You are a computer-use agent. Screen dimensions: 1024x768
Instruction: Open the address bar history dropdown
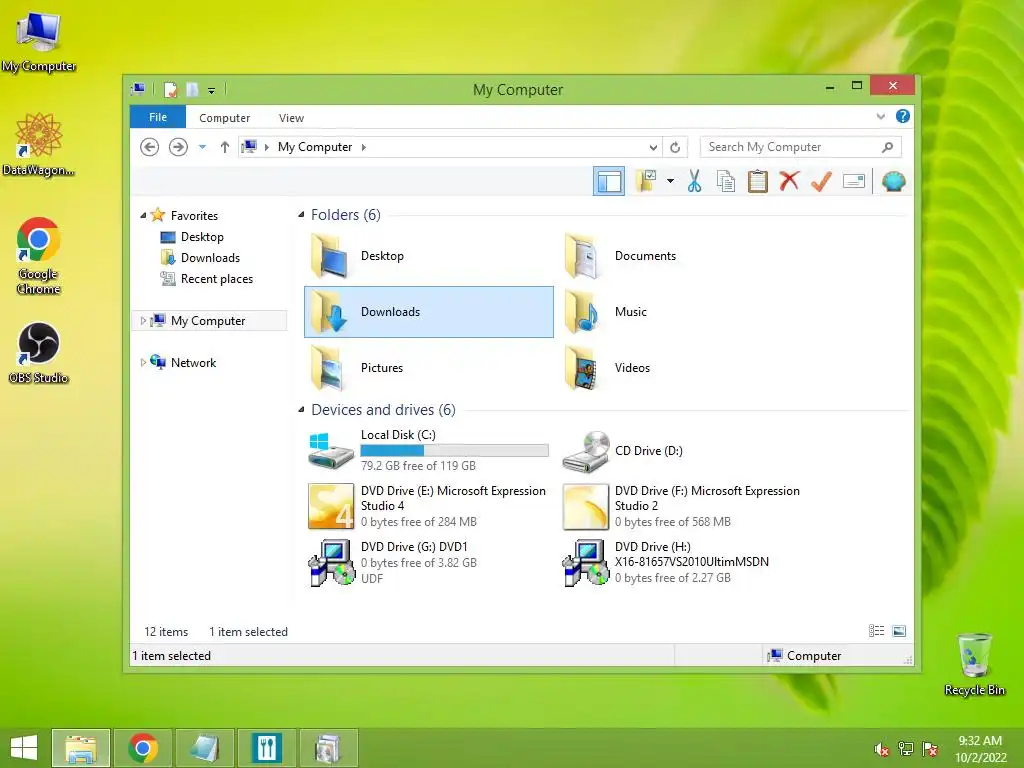tap(653, 147)
